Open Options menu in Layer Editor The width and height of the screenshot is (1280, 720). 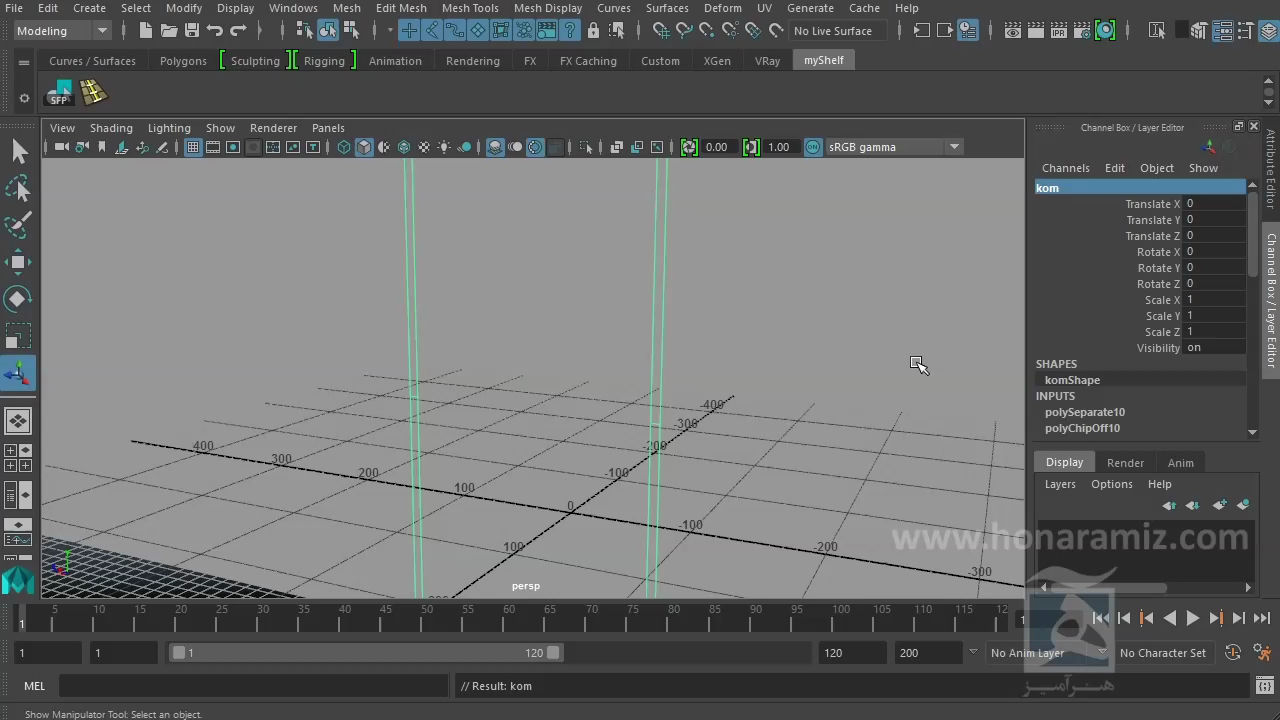1111,484
